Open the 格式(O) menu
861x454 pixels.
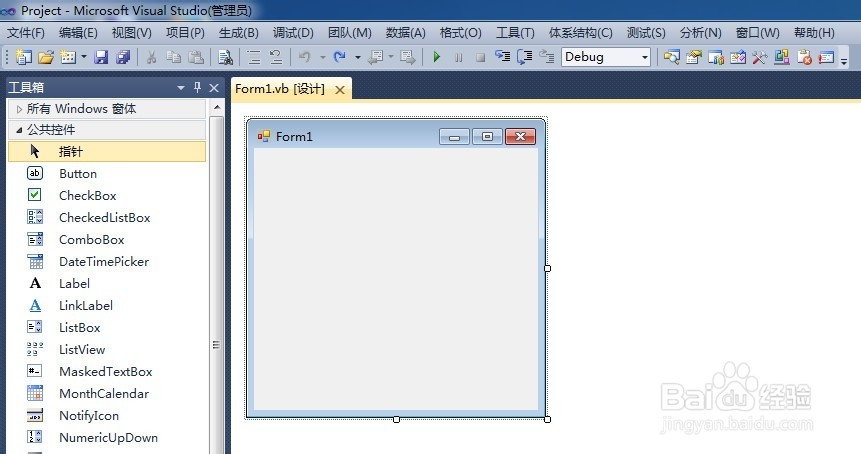tap(460, 33)
